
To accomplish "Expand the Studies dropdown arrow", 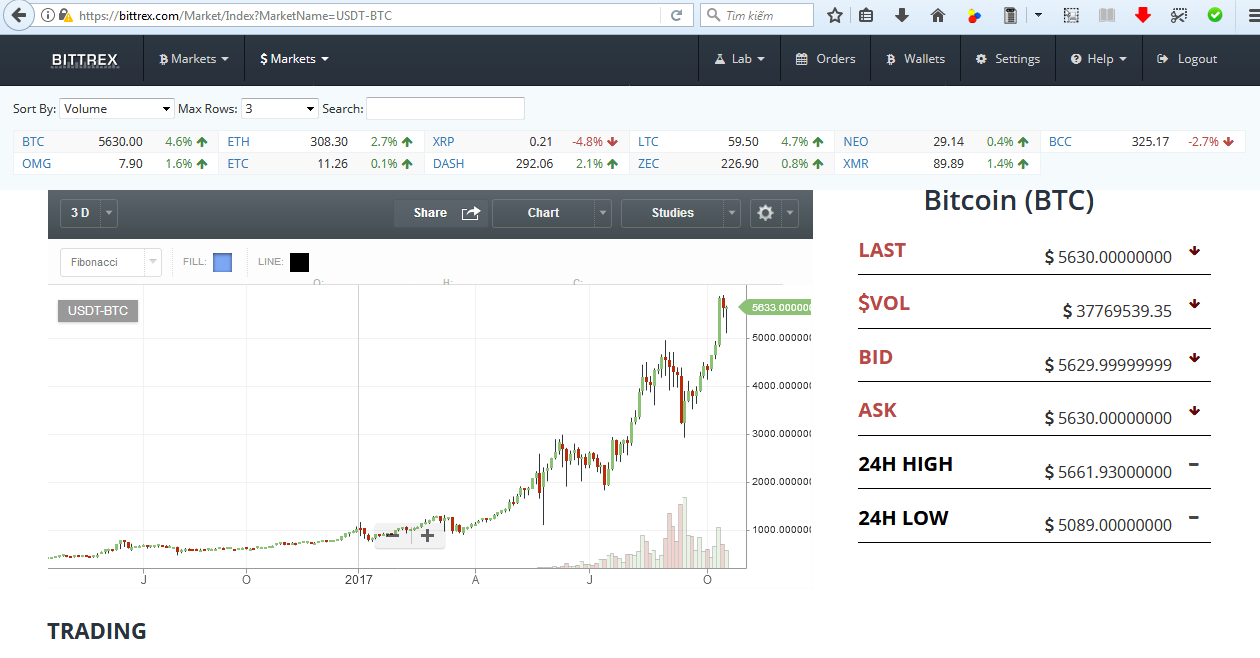I will click(732, 213).
